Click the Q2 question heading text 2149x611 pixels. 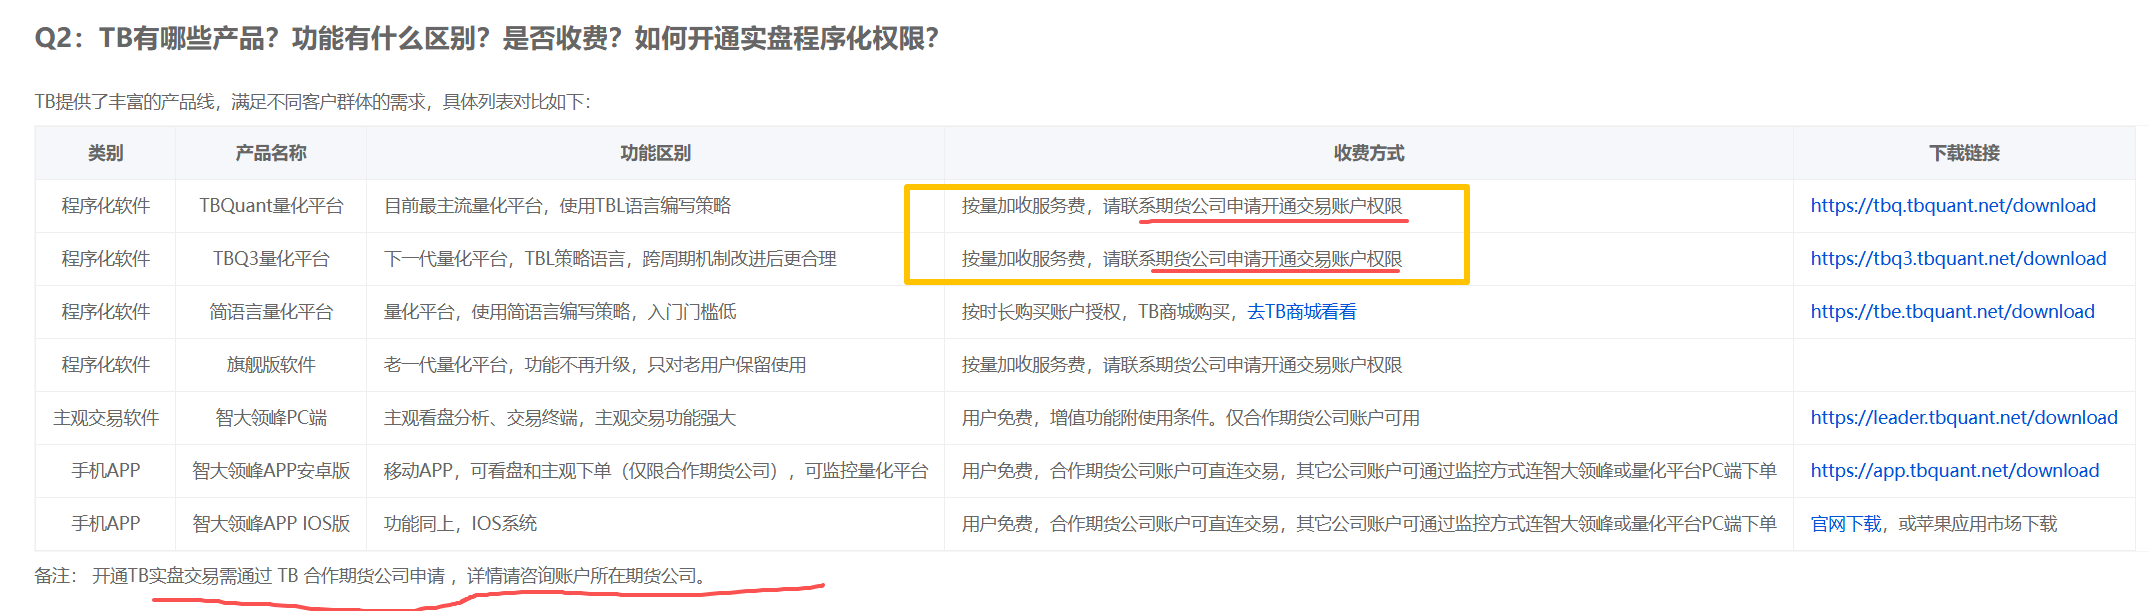(x=486, y=39)
